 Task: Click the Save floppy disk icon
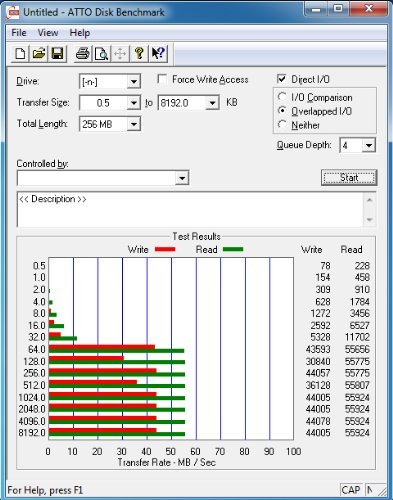click(x=58, y=53)
